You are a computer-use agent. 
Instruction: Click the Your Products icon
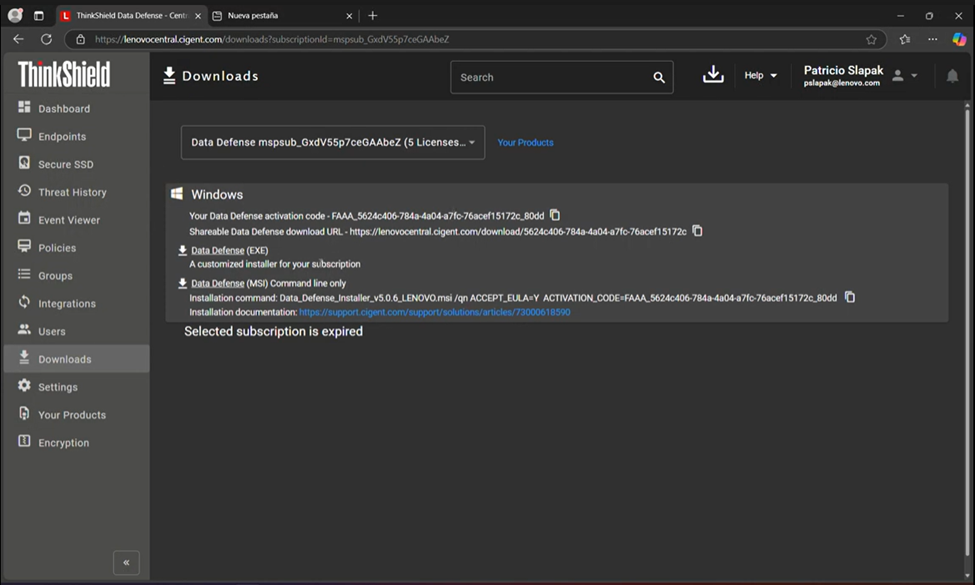24,413
